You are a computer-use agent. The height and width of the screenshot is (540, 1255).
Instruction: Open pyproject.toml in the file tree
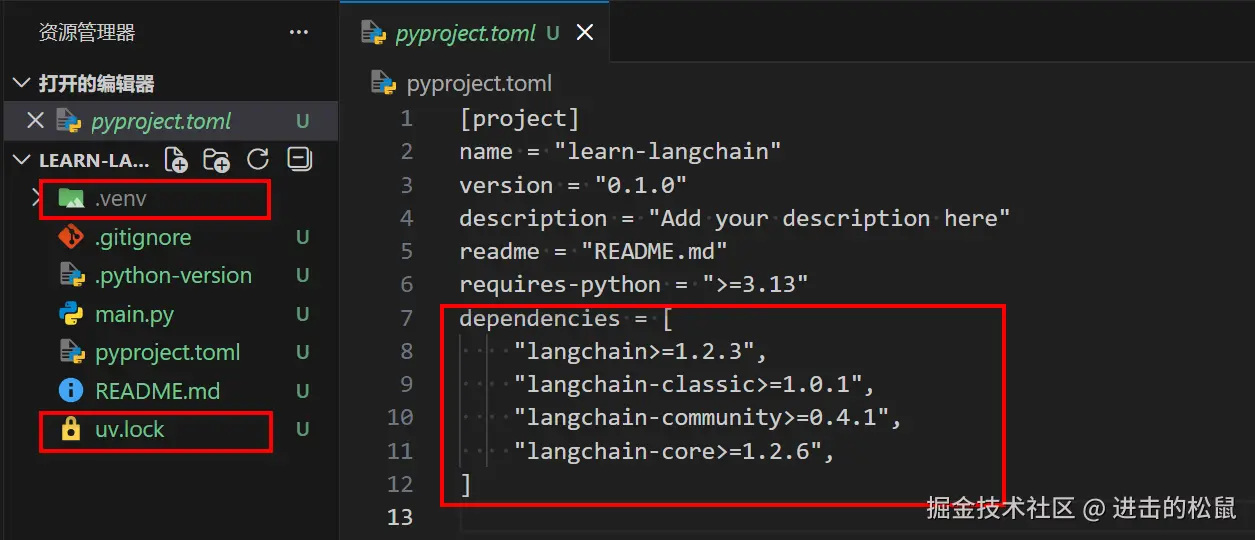(x=170, y=352)
